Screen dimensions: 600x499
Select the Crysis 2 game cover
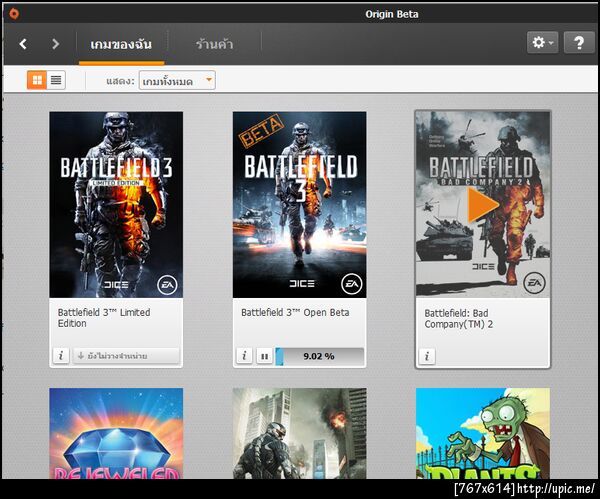(299, 433)
